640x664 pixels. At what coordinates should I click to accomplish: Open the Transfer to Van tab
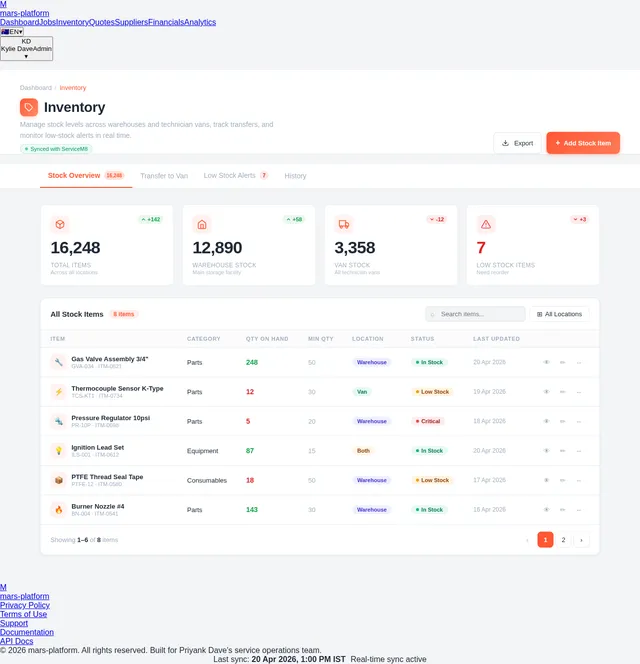[x=164, y=176]
